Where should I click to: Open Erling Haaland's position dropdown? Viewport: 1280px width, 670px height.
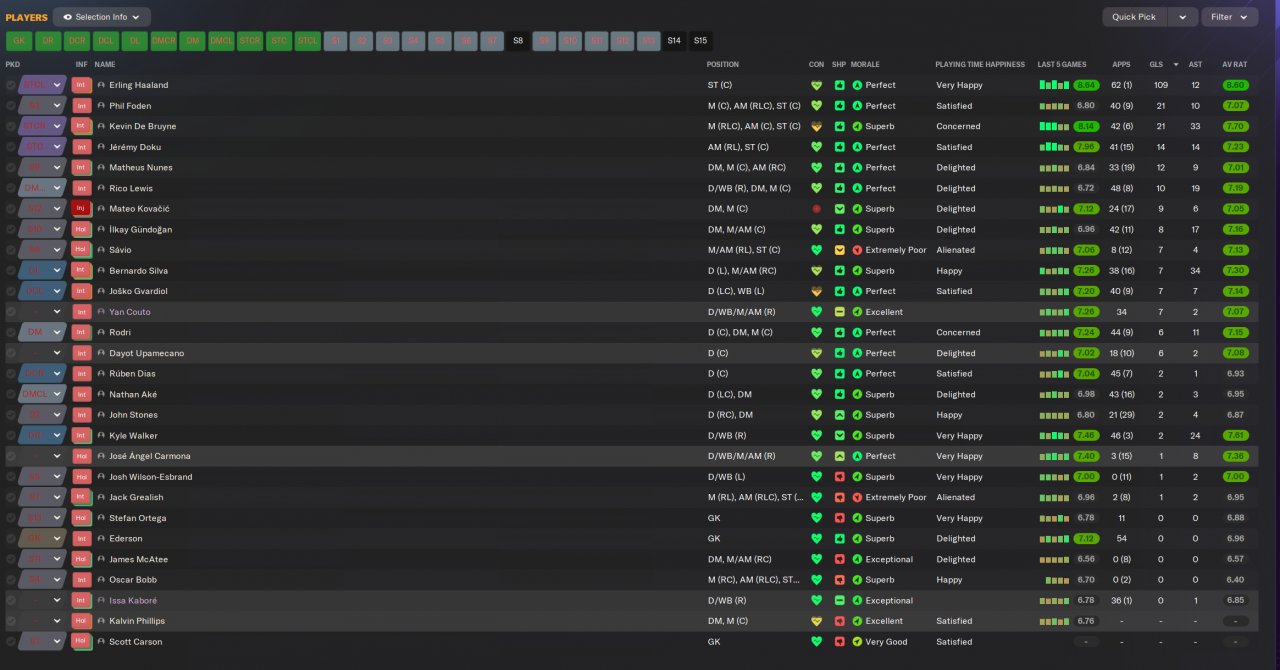(43, 85)
